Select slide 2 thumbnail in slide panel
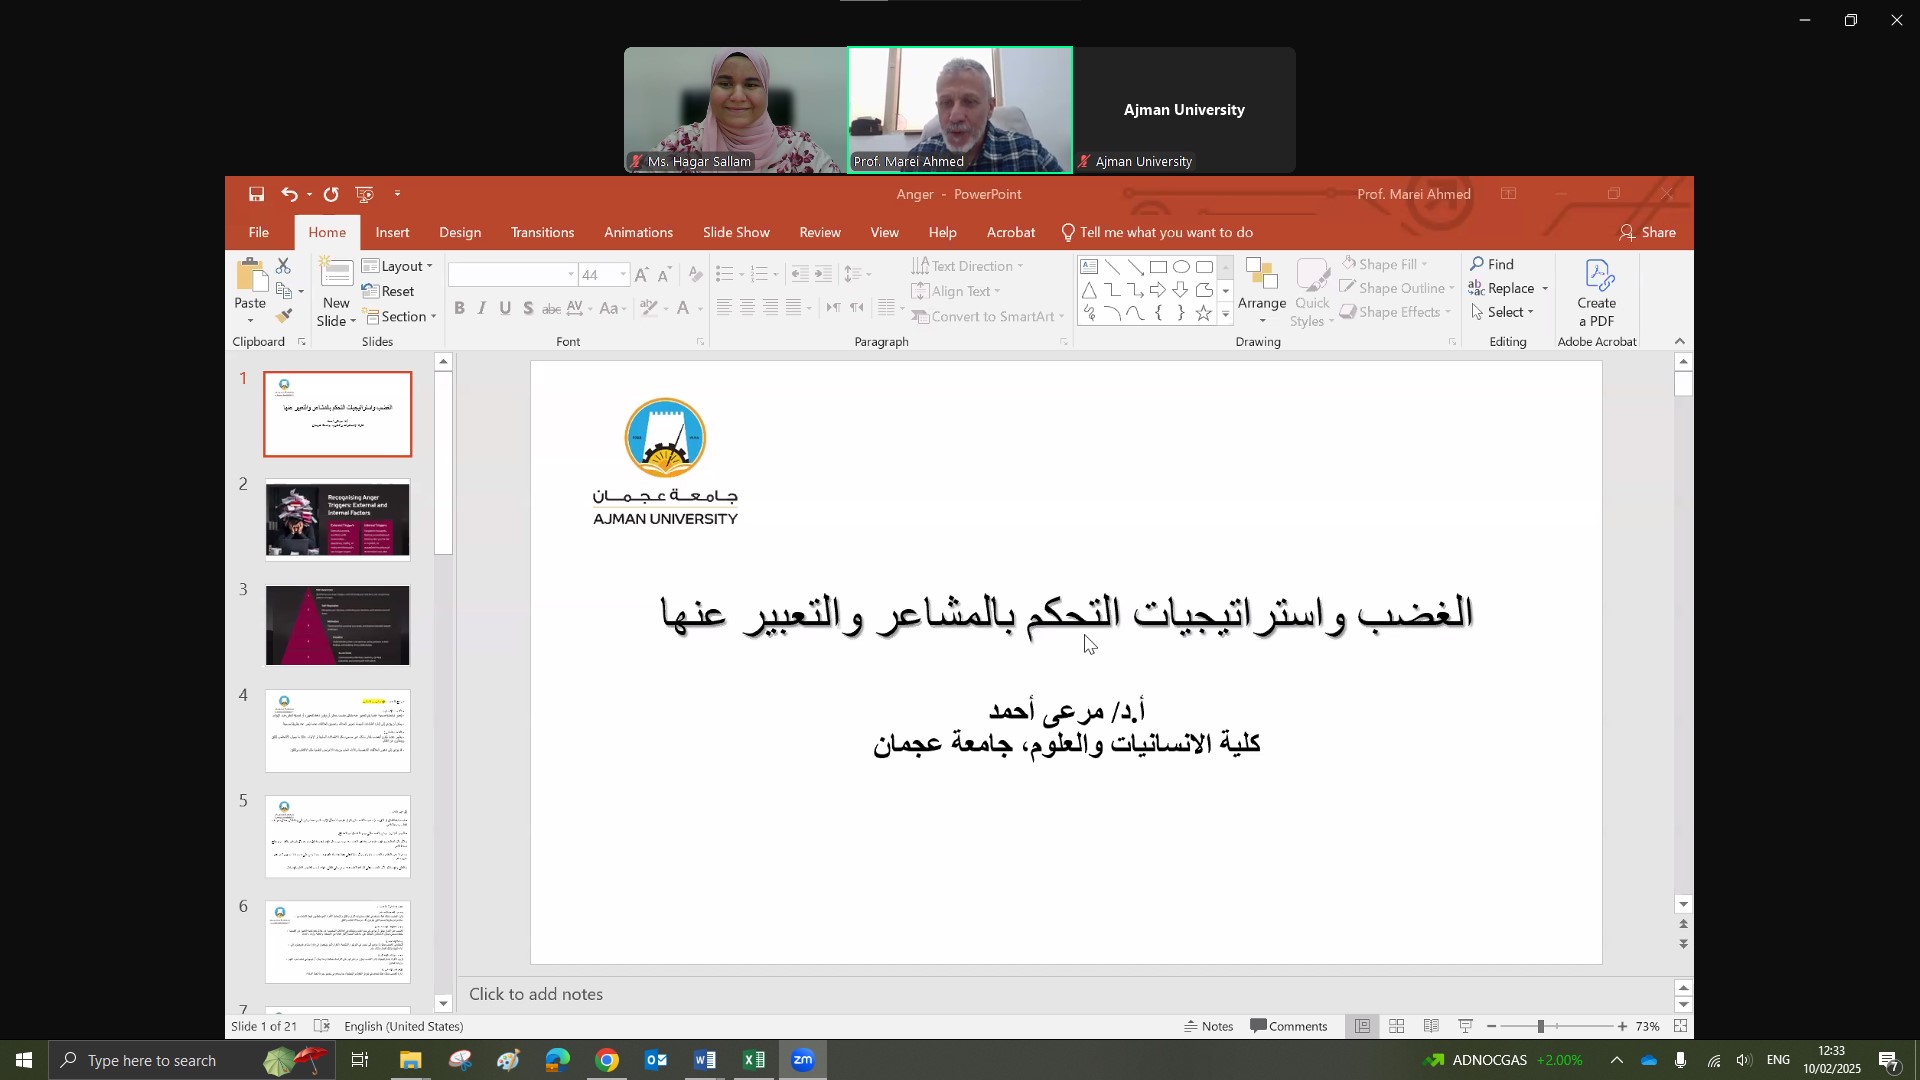The image size is (1920, 1080). (x=338, y=520)
